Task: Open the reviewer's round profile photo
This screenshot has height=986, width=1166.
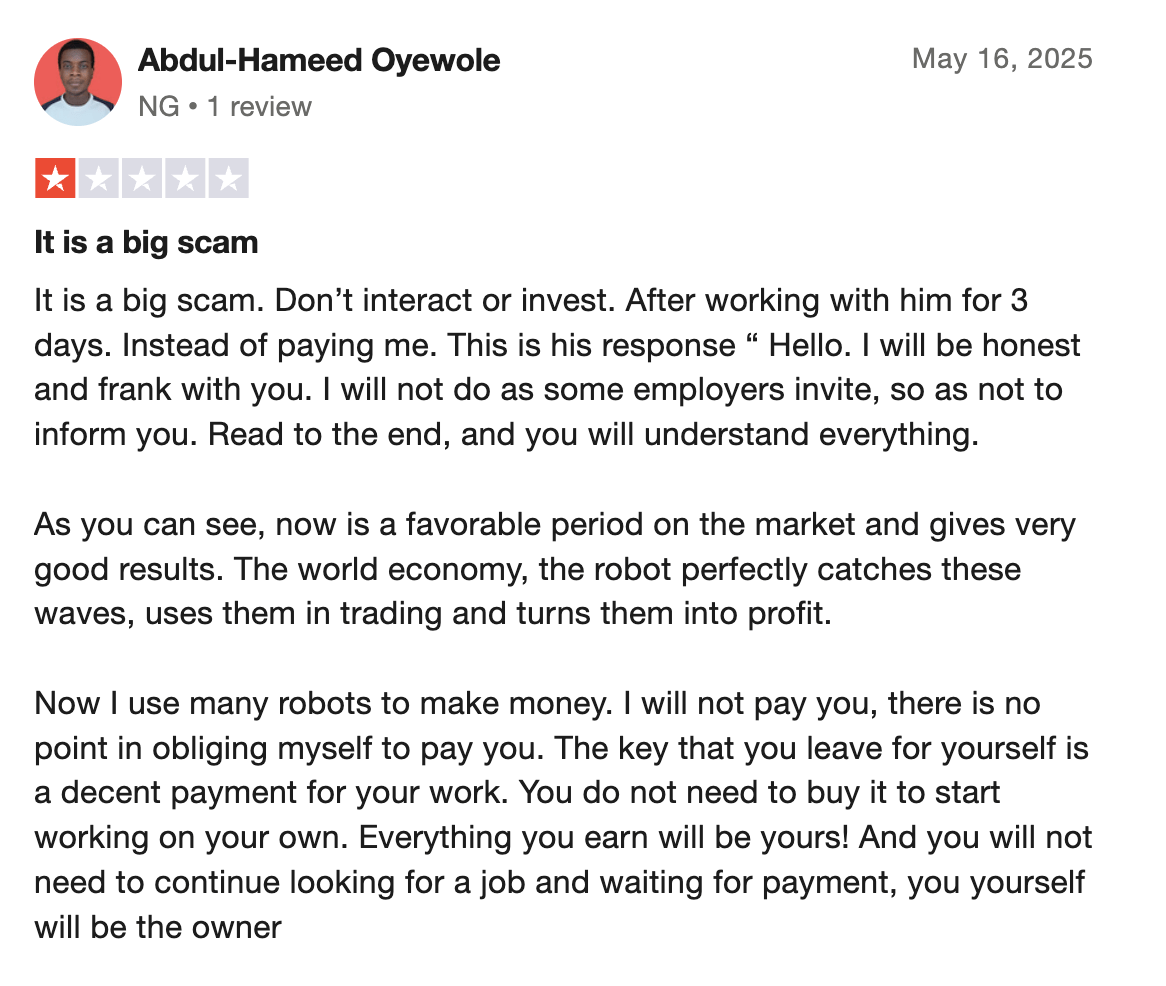Action: 78,82
